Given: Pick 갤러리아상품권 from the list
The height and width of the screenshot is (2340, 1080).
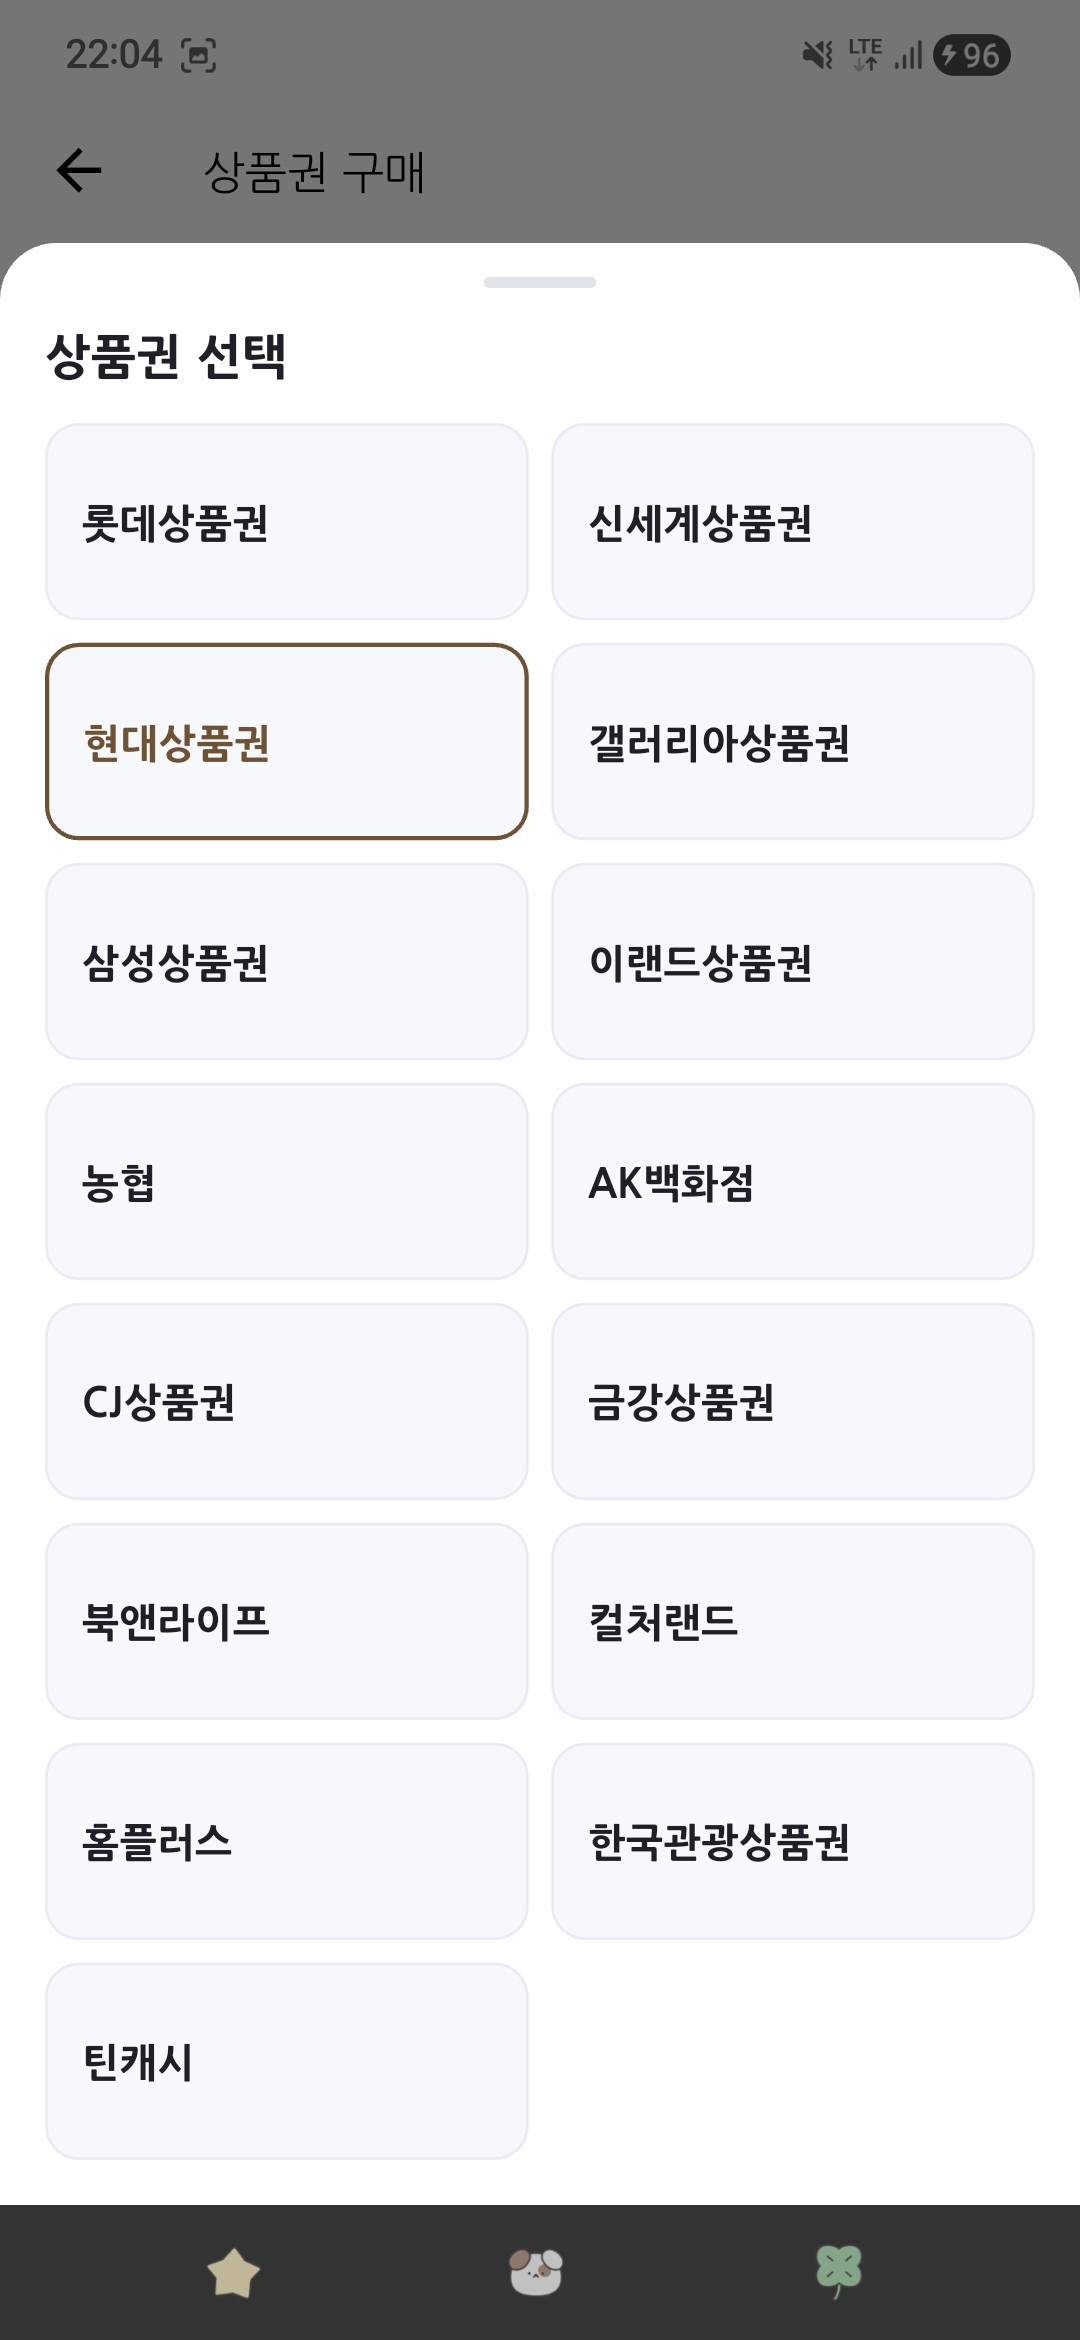Looking at the screenshot, I should (x=792, y=742).
